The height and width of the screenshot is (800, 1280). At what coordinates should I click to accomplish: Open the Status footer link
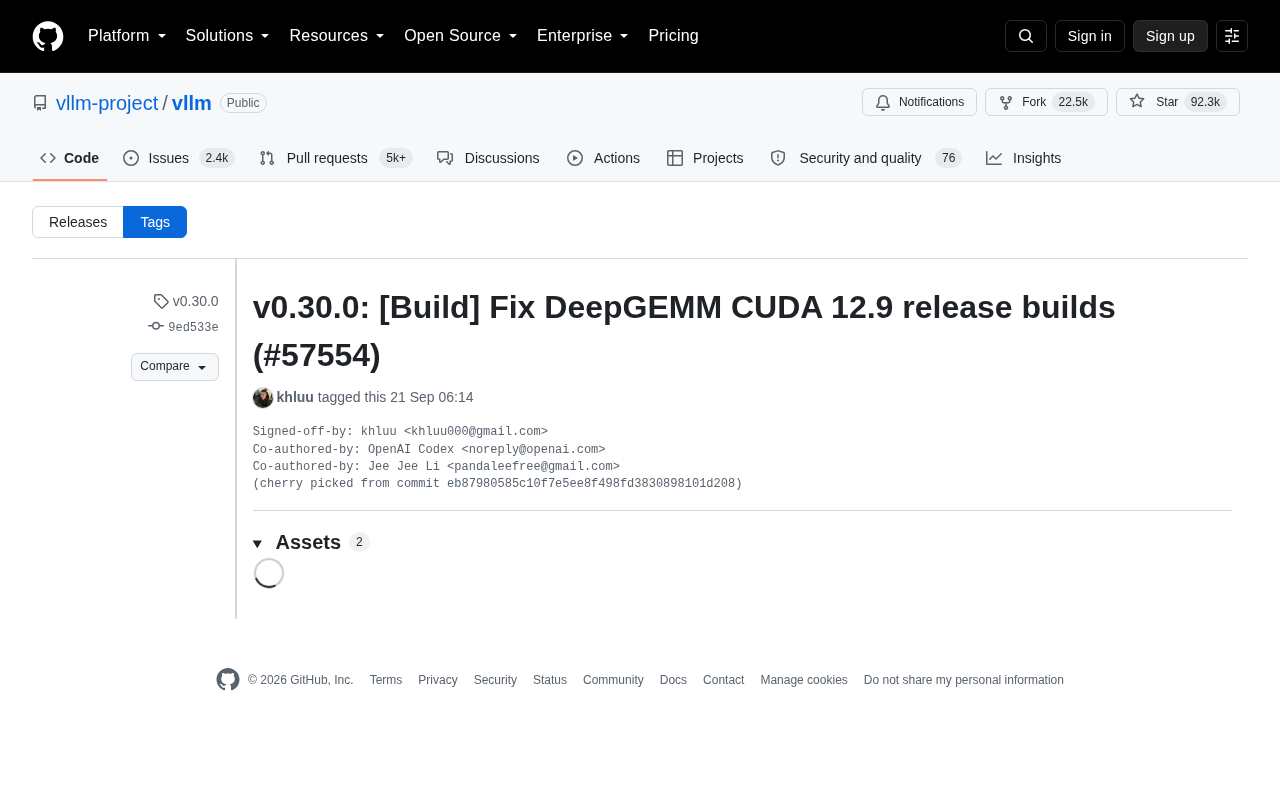(x=550, y=680)
